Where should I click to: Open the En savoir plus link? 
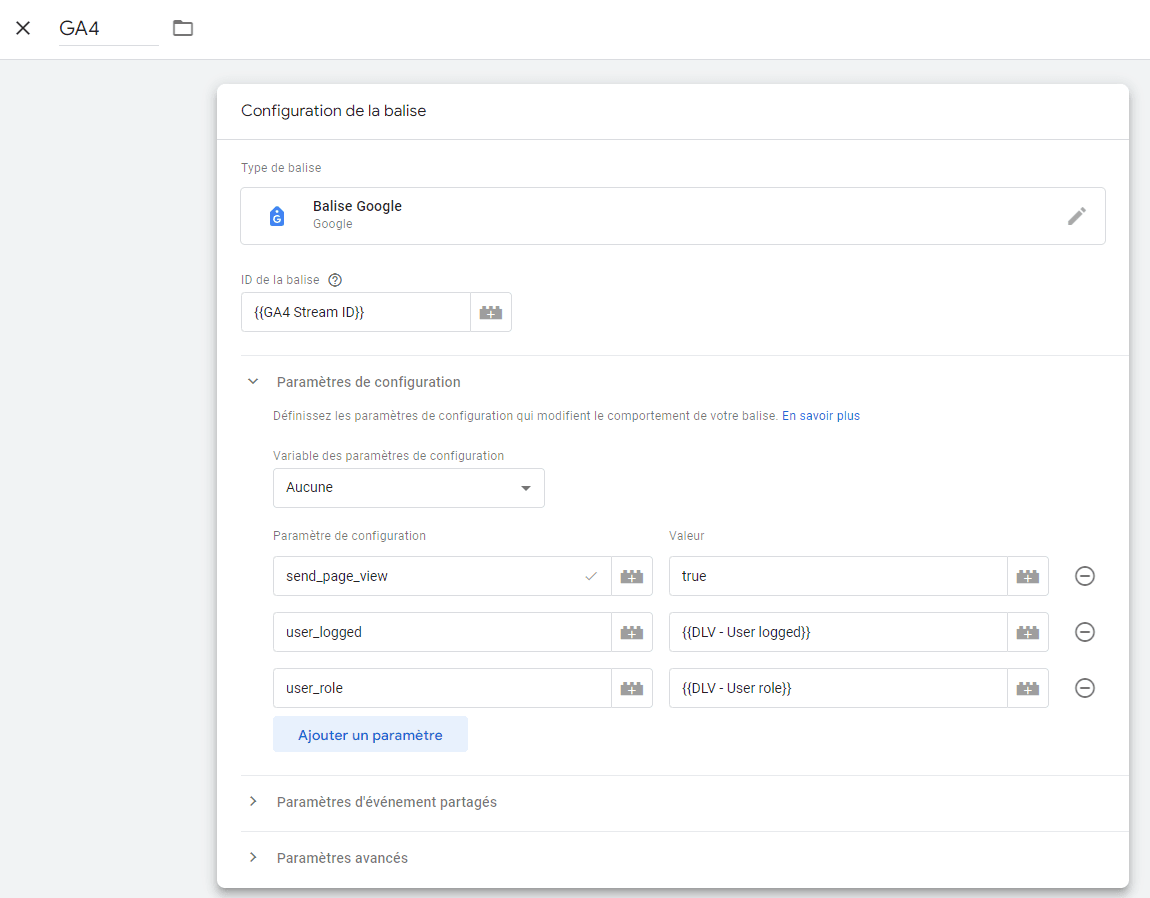click(x=821, y=416)
